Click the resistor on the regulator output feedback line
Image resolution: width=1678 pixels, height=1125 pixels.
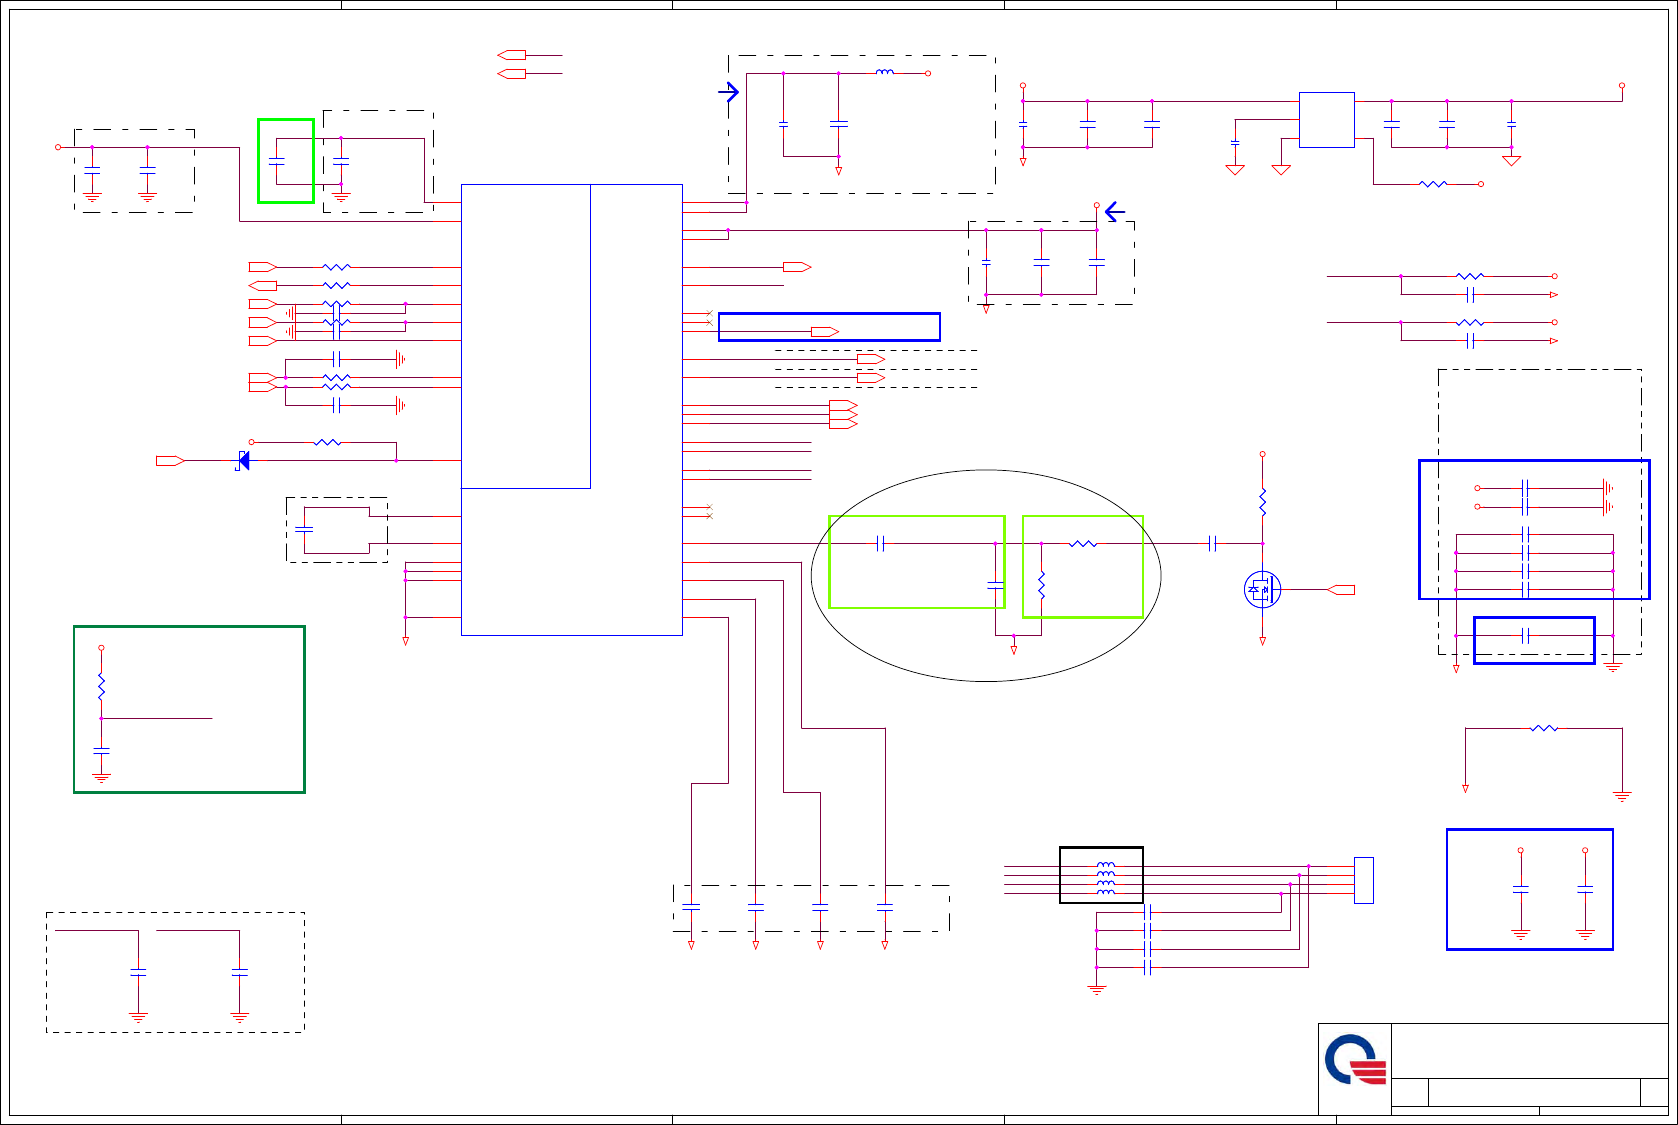tap(1433, 184)
